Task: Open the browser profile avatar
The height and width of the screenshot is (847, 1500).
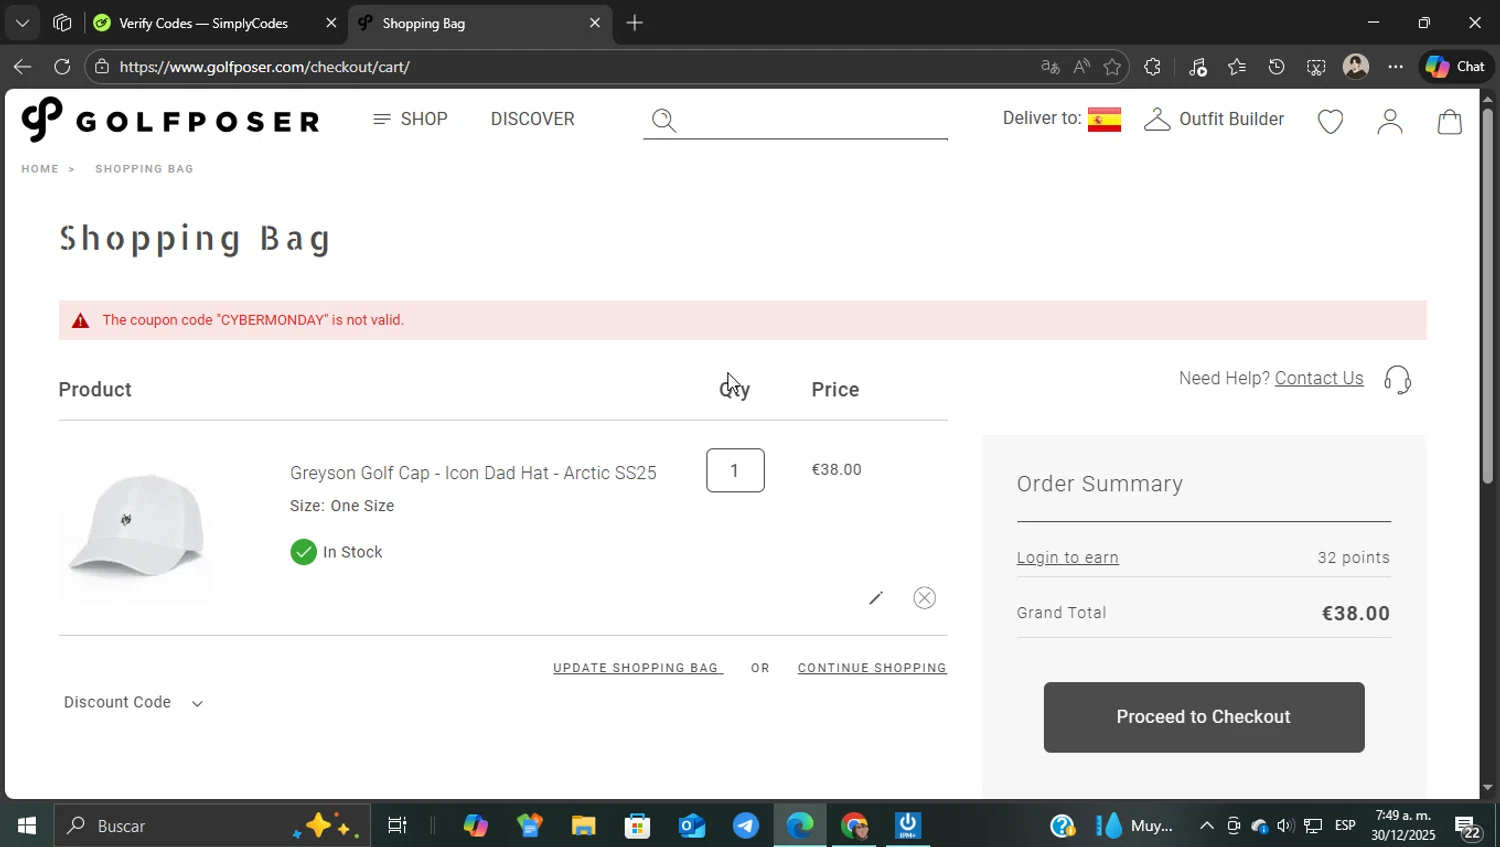Action: click(x=1356, y=66)
